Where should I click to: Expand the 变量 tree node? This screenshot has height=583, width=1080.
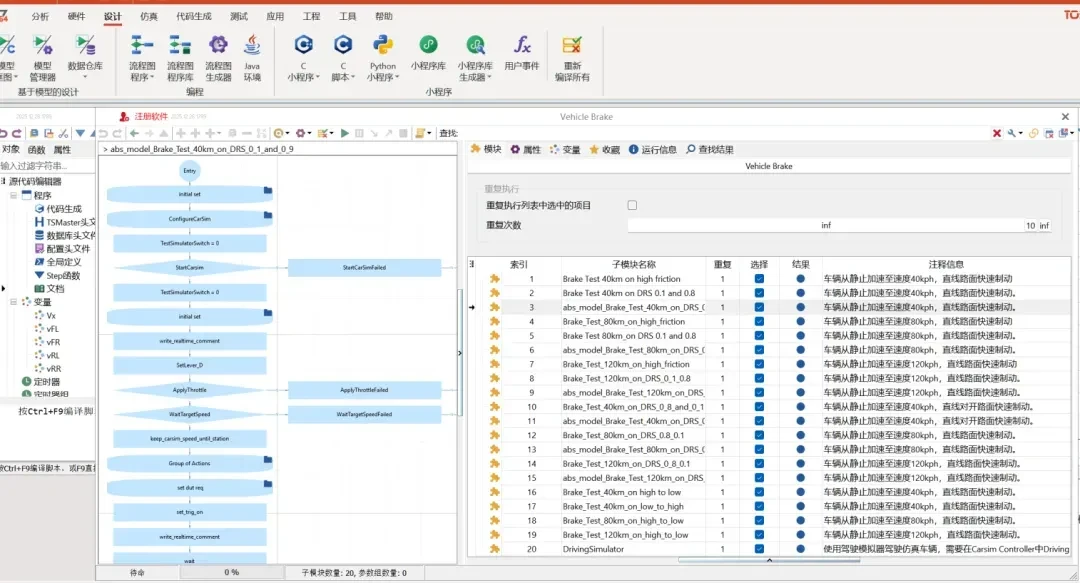14,302
